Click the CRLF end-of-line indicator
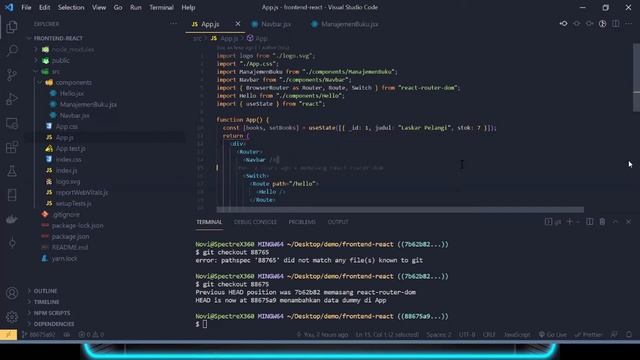 [489, 334]
